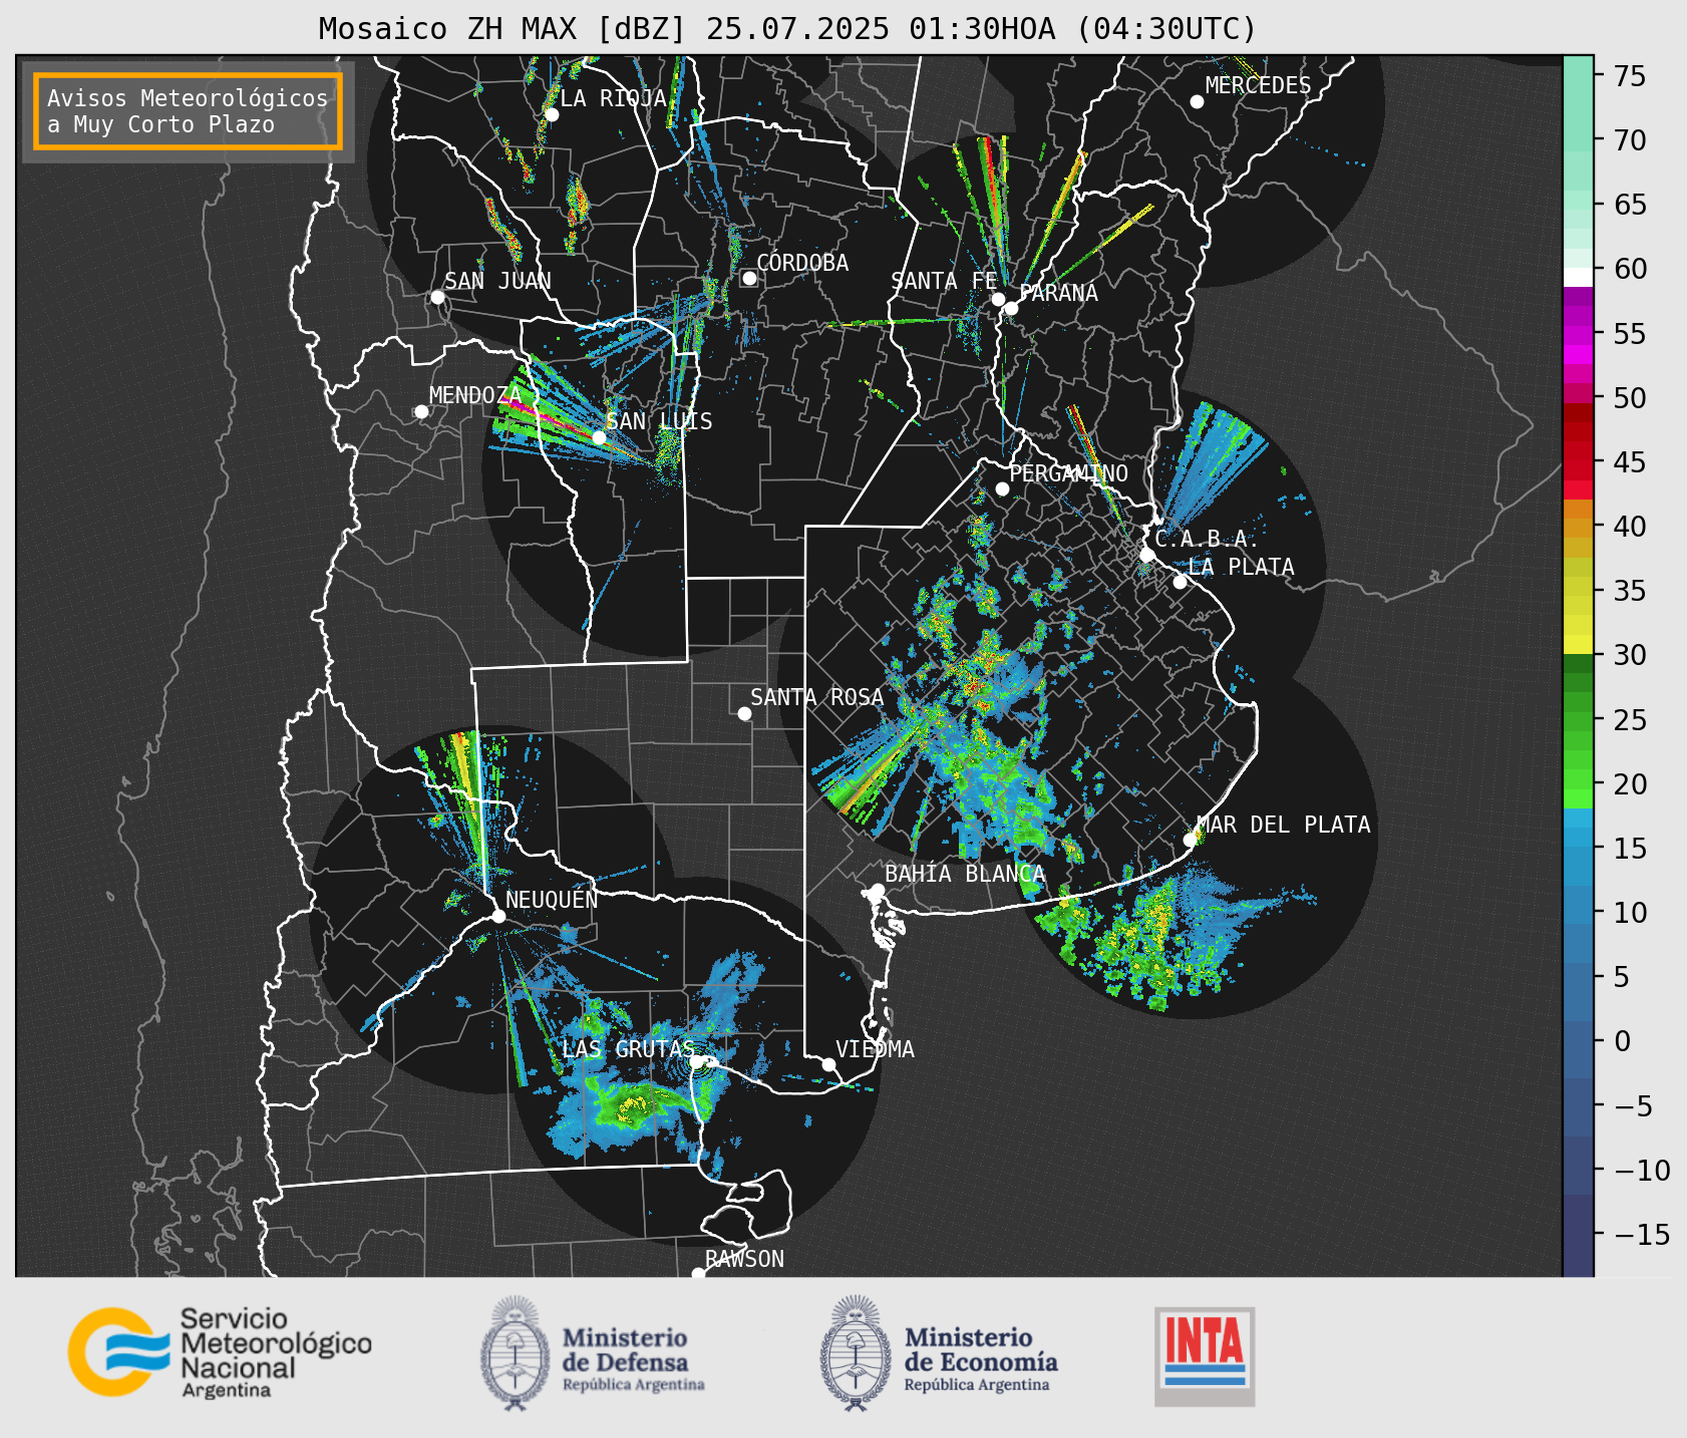1687x1438 pixels.
Task: Click the BAHÍA BLANCA city marker
Action: (x=877, y=890)
